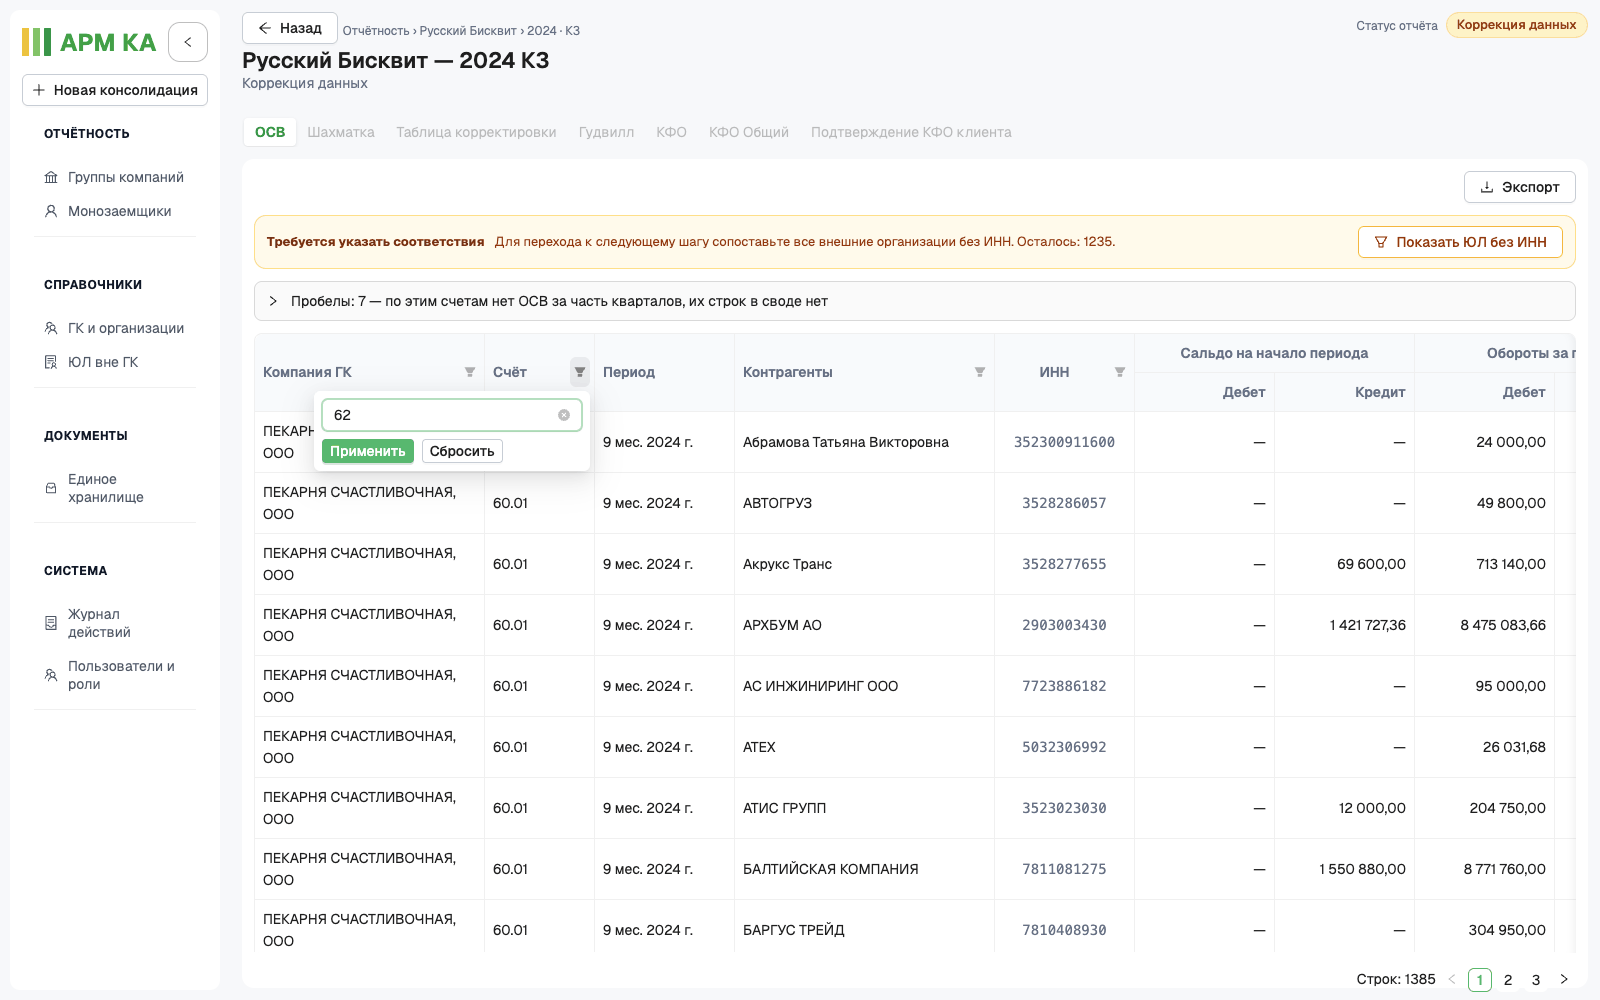This screenshot has width=1600, height=1000.
Task: Open the ИНН column filter icon
Action: click(1120, 372)
